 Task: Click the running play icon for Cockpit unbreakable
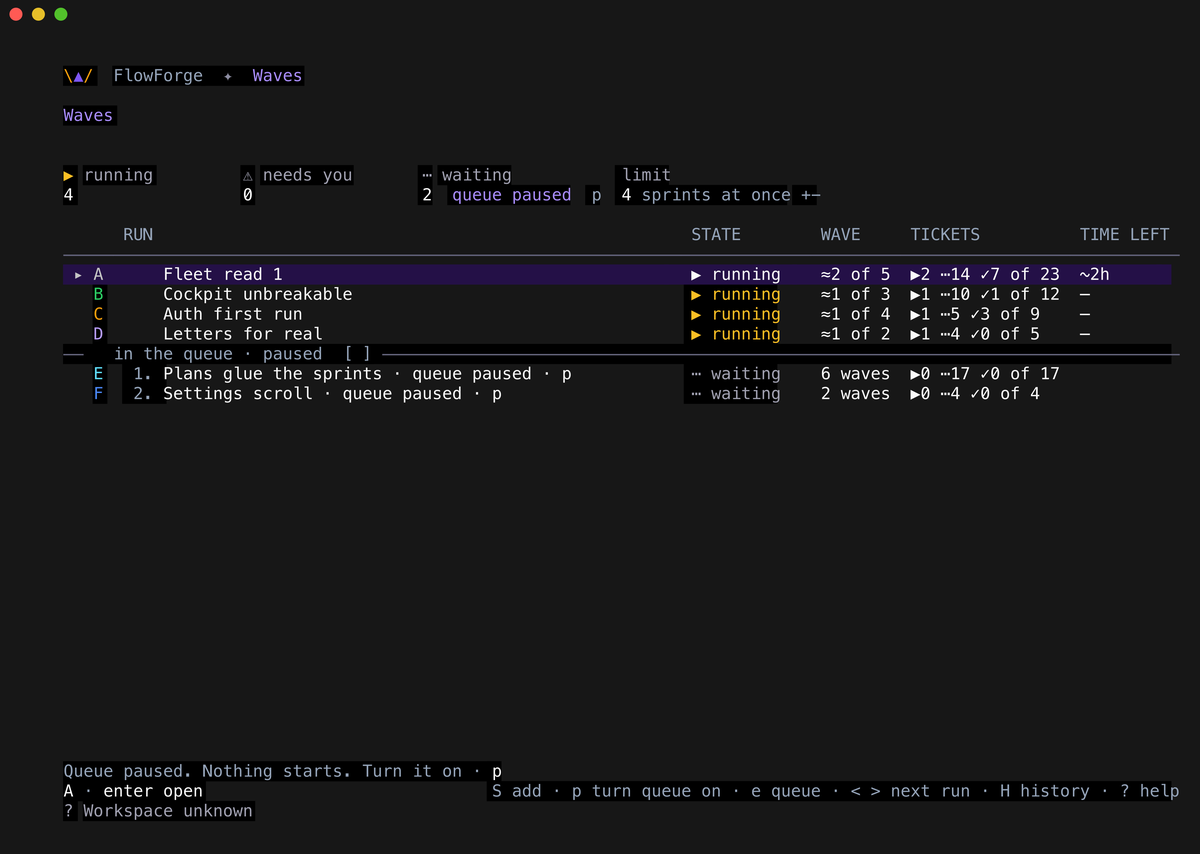(x=697, y=294)
